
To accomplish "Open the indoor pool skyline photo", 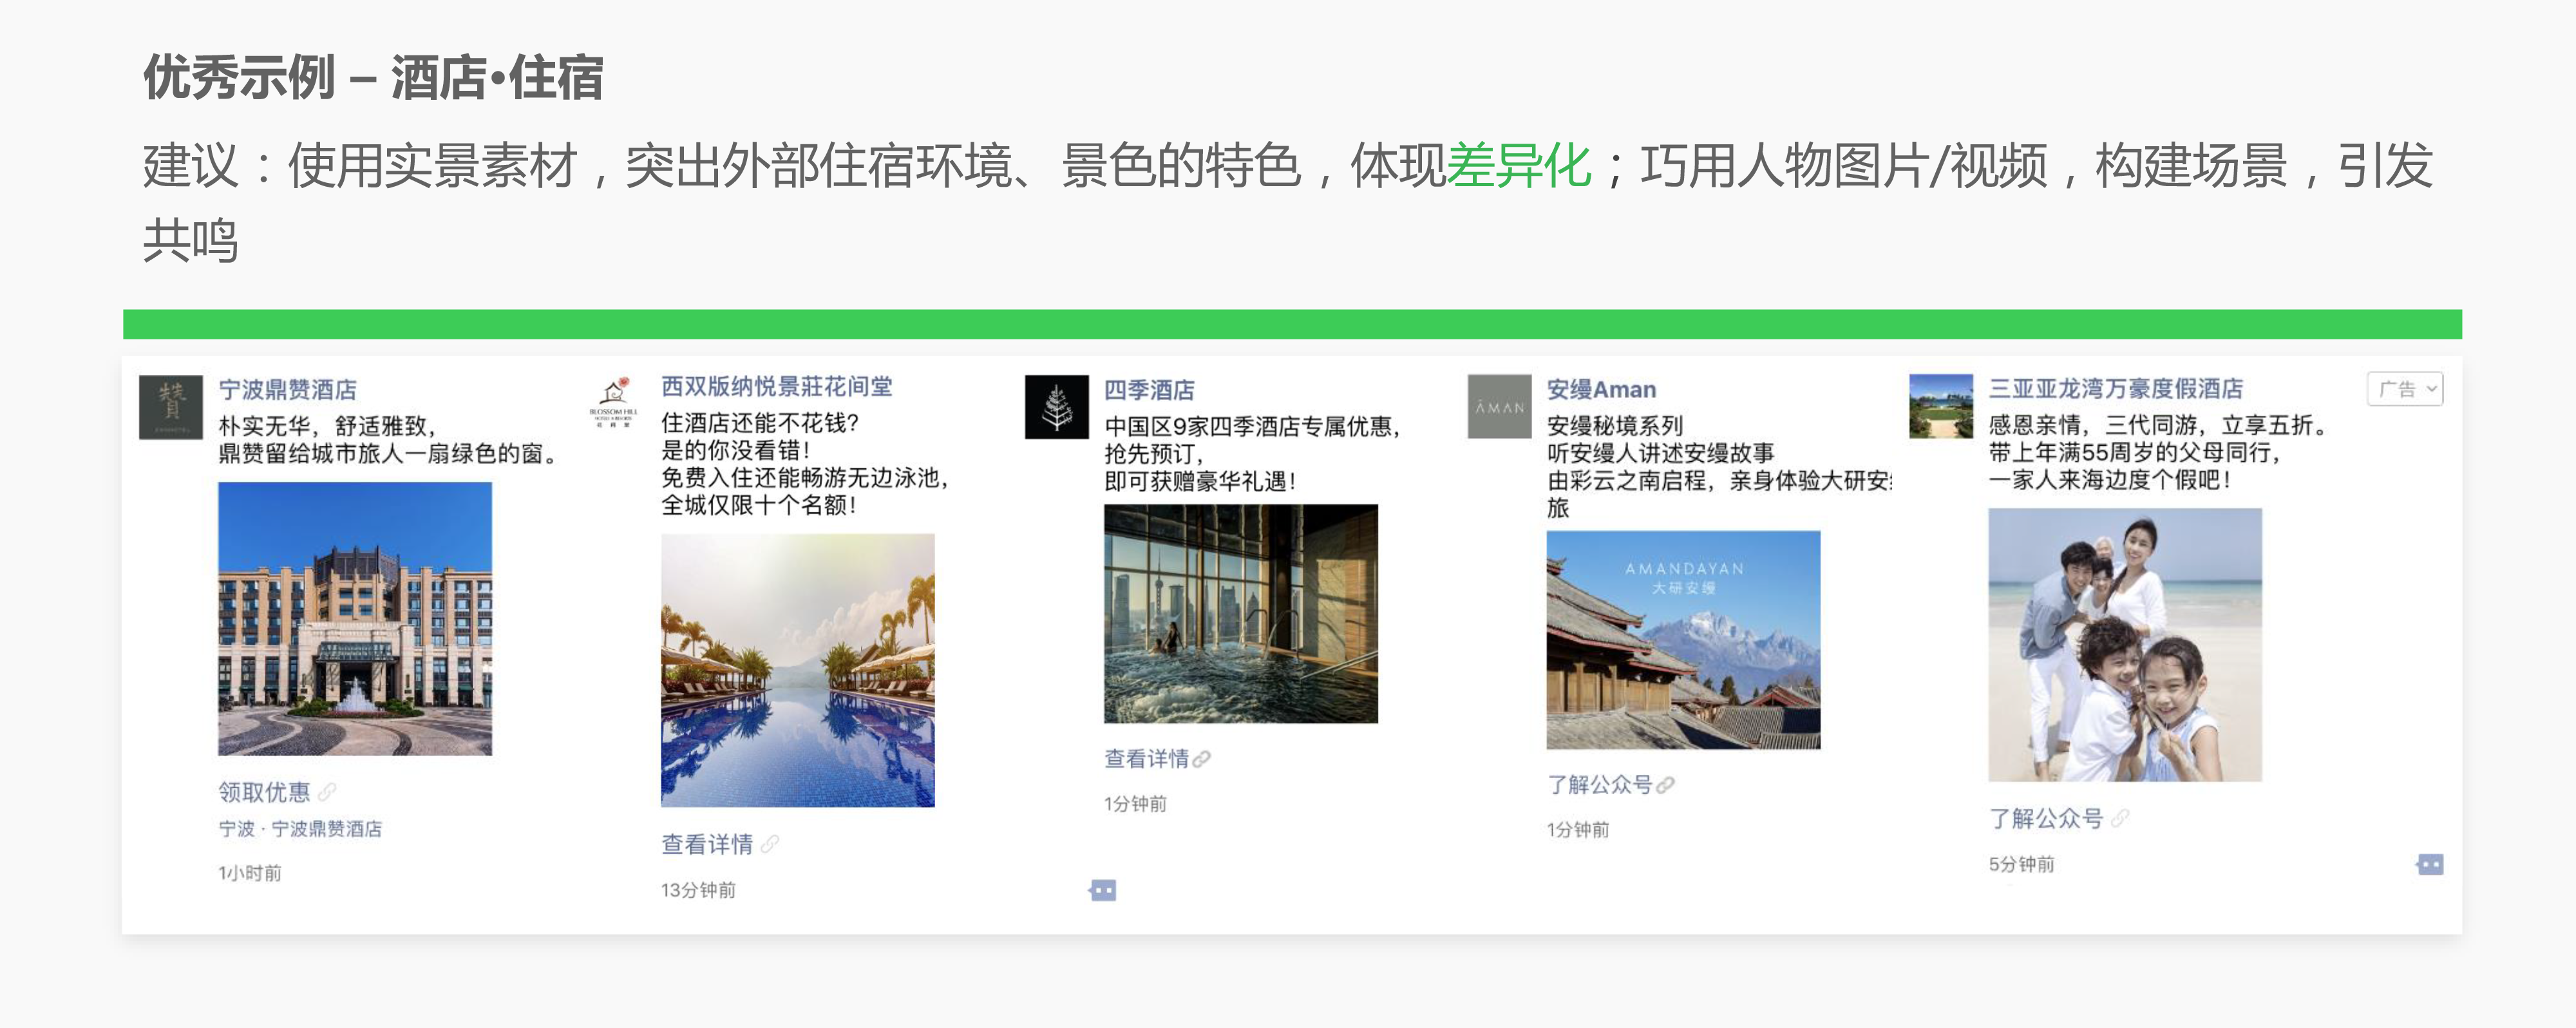I will click(1241, 614).
